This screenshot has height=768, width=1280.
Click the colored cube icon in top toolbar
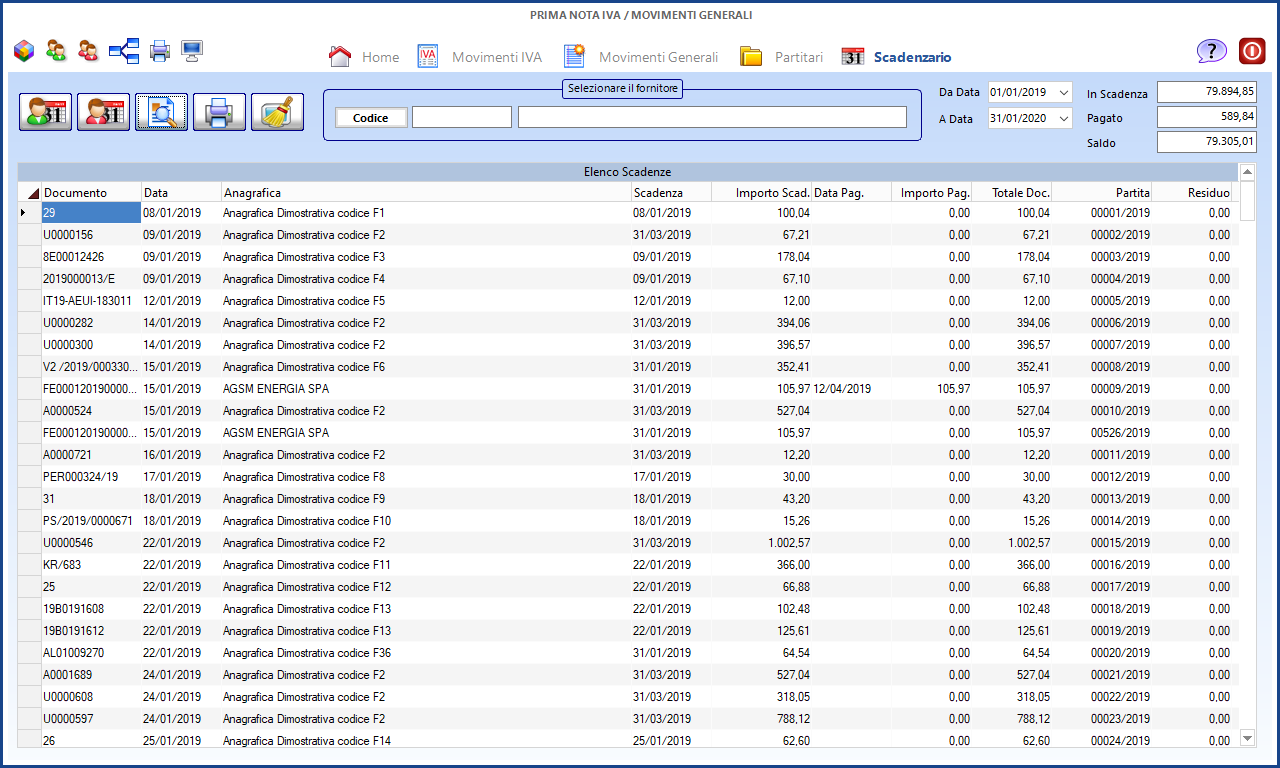24,50
